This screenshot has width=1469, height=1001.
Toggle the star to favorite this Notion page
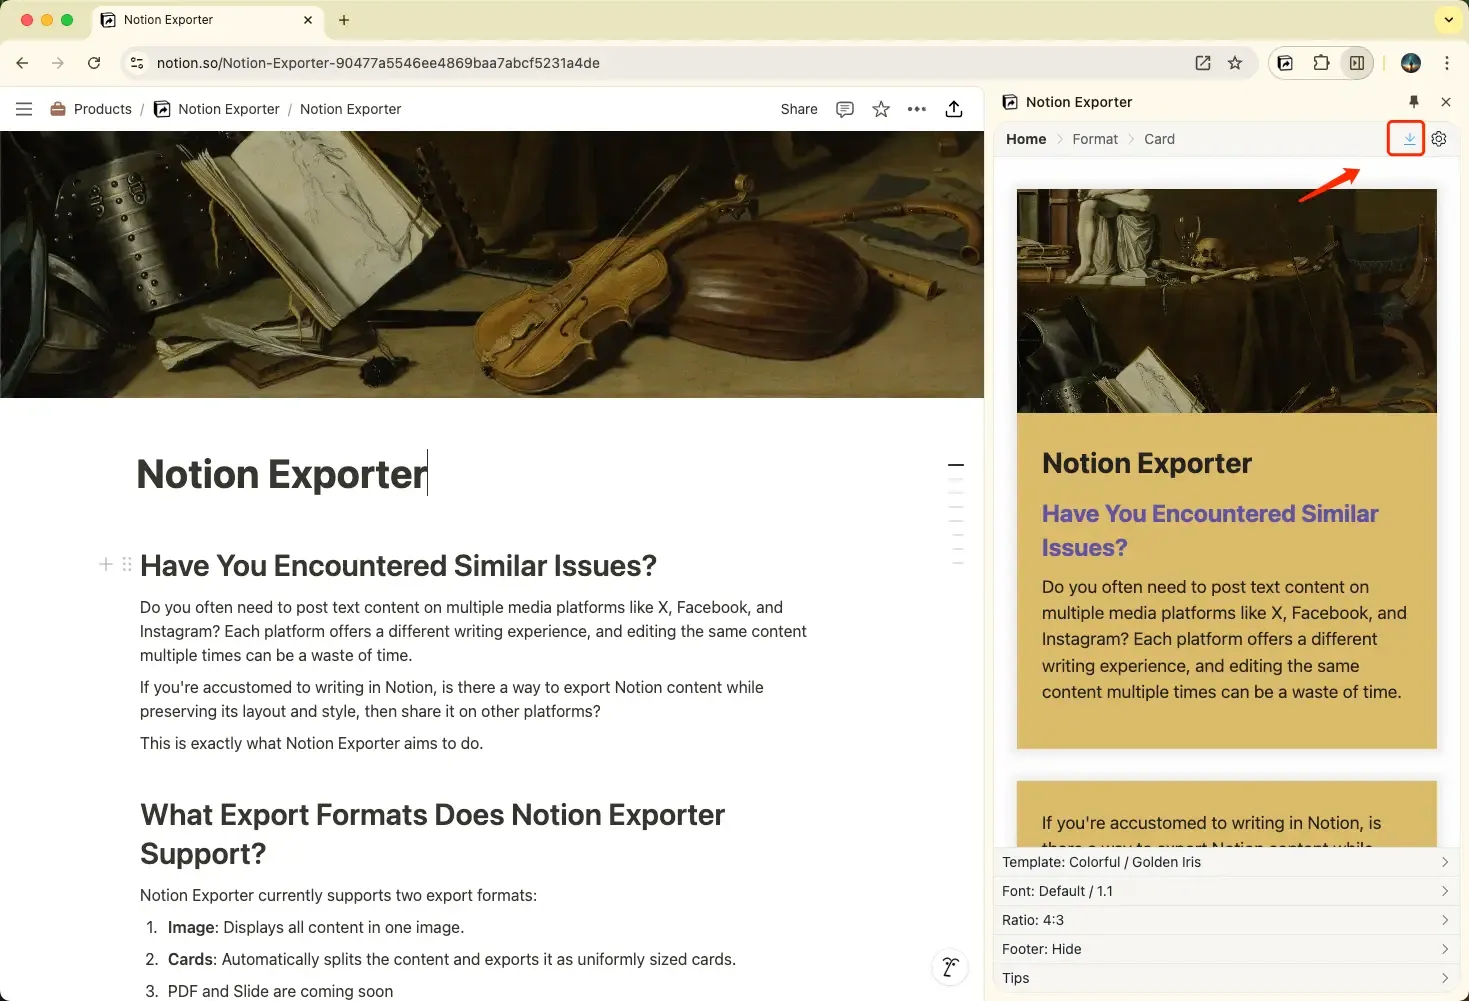[x=880, y=109]
